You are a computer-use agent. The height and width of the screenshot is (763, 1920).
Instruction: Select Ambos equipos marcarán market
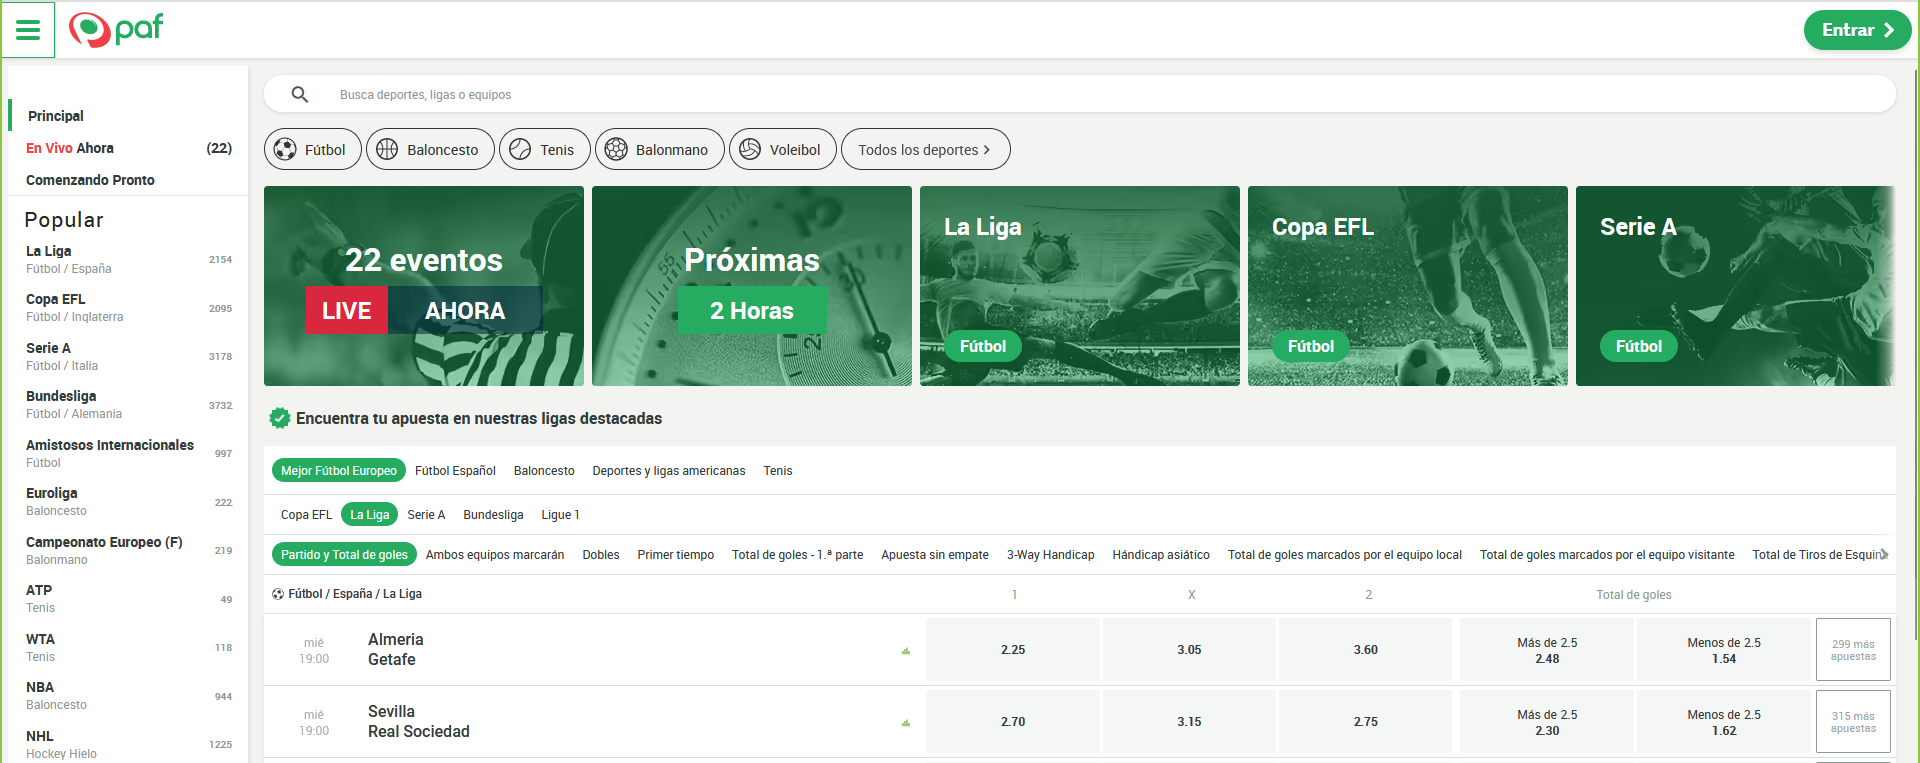pos(495,554)
